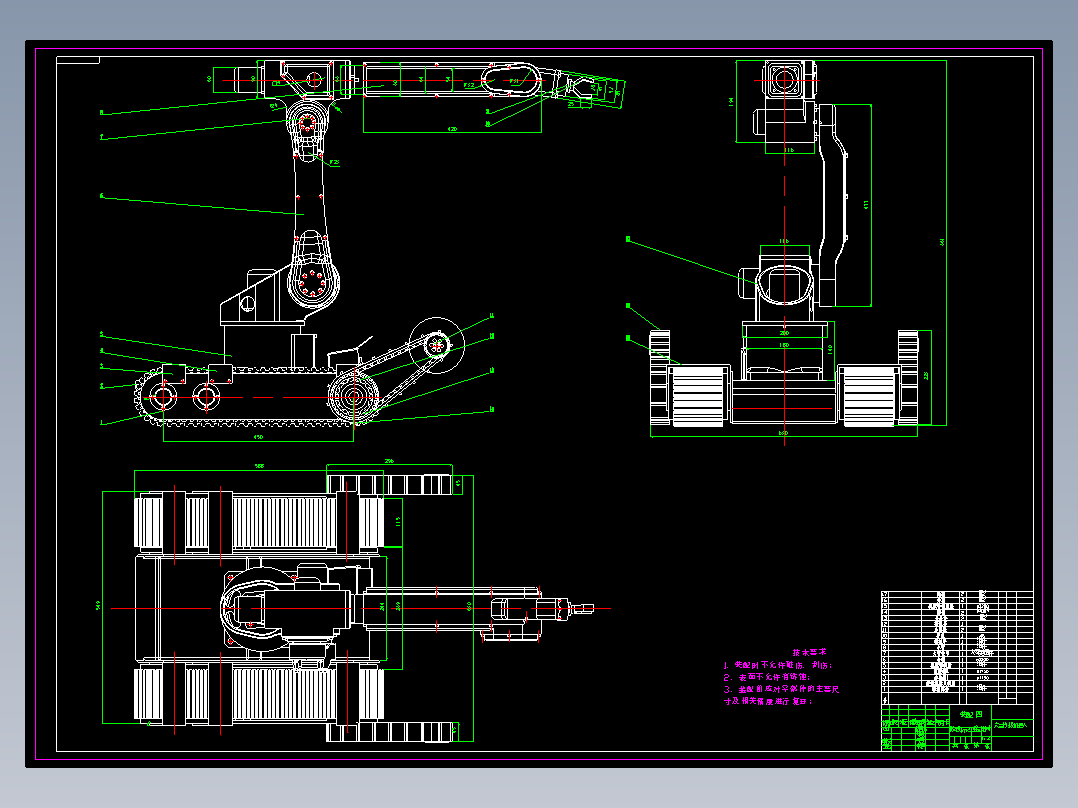Click the white parts list table
Image resolution: width=1078 pixels, height=808 pixels.
coord(957,647)
